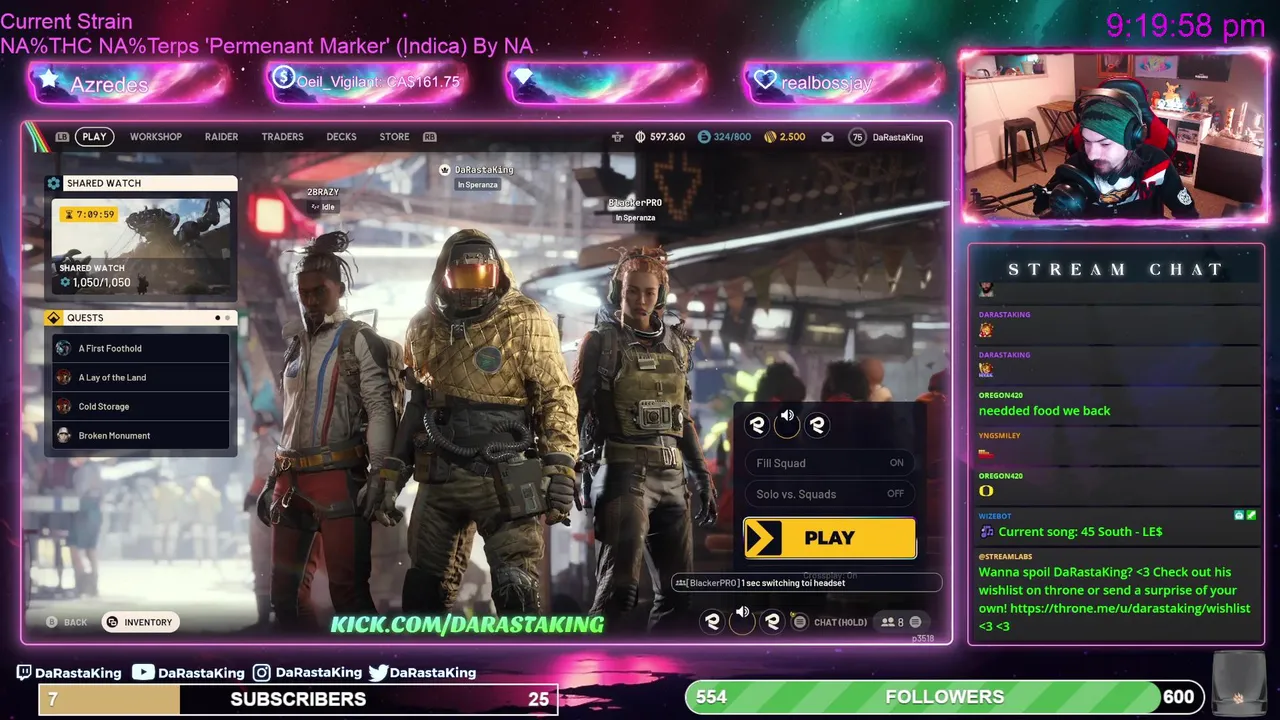Click the Shared Watch gear icon
The height and width of the screenshot is (720, 1280).
click(54, 183)
